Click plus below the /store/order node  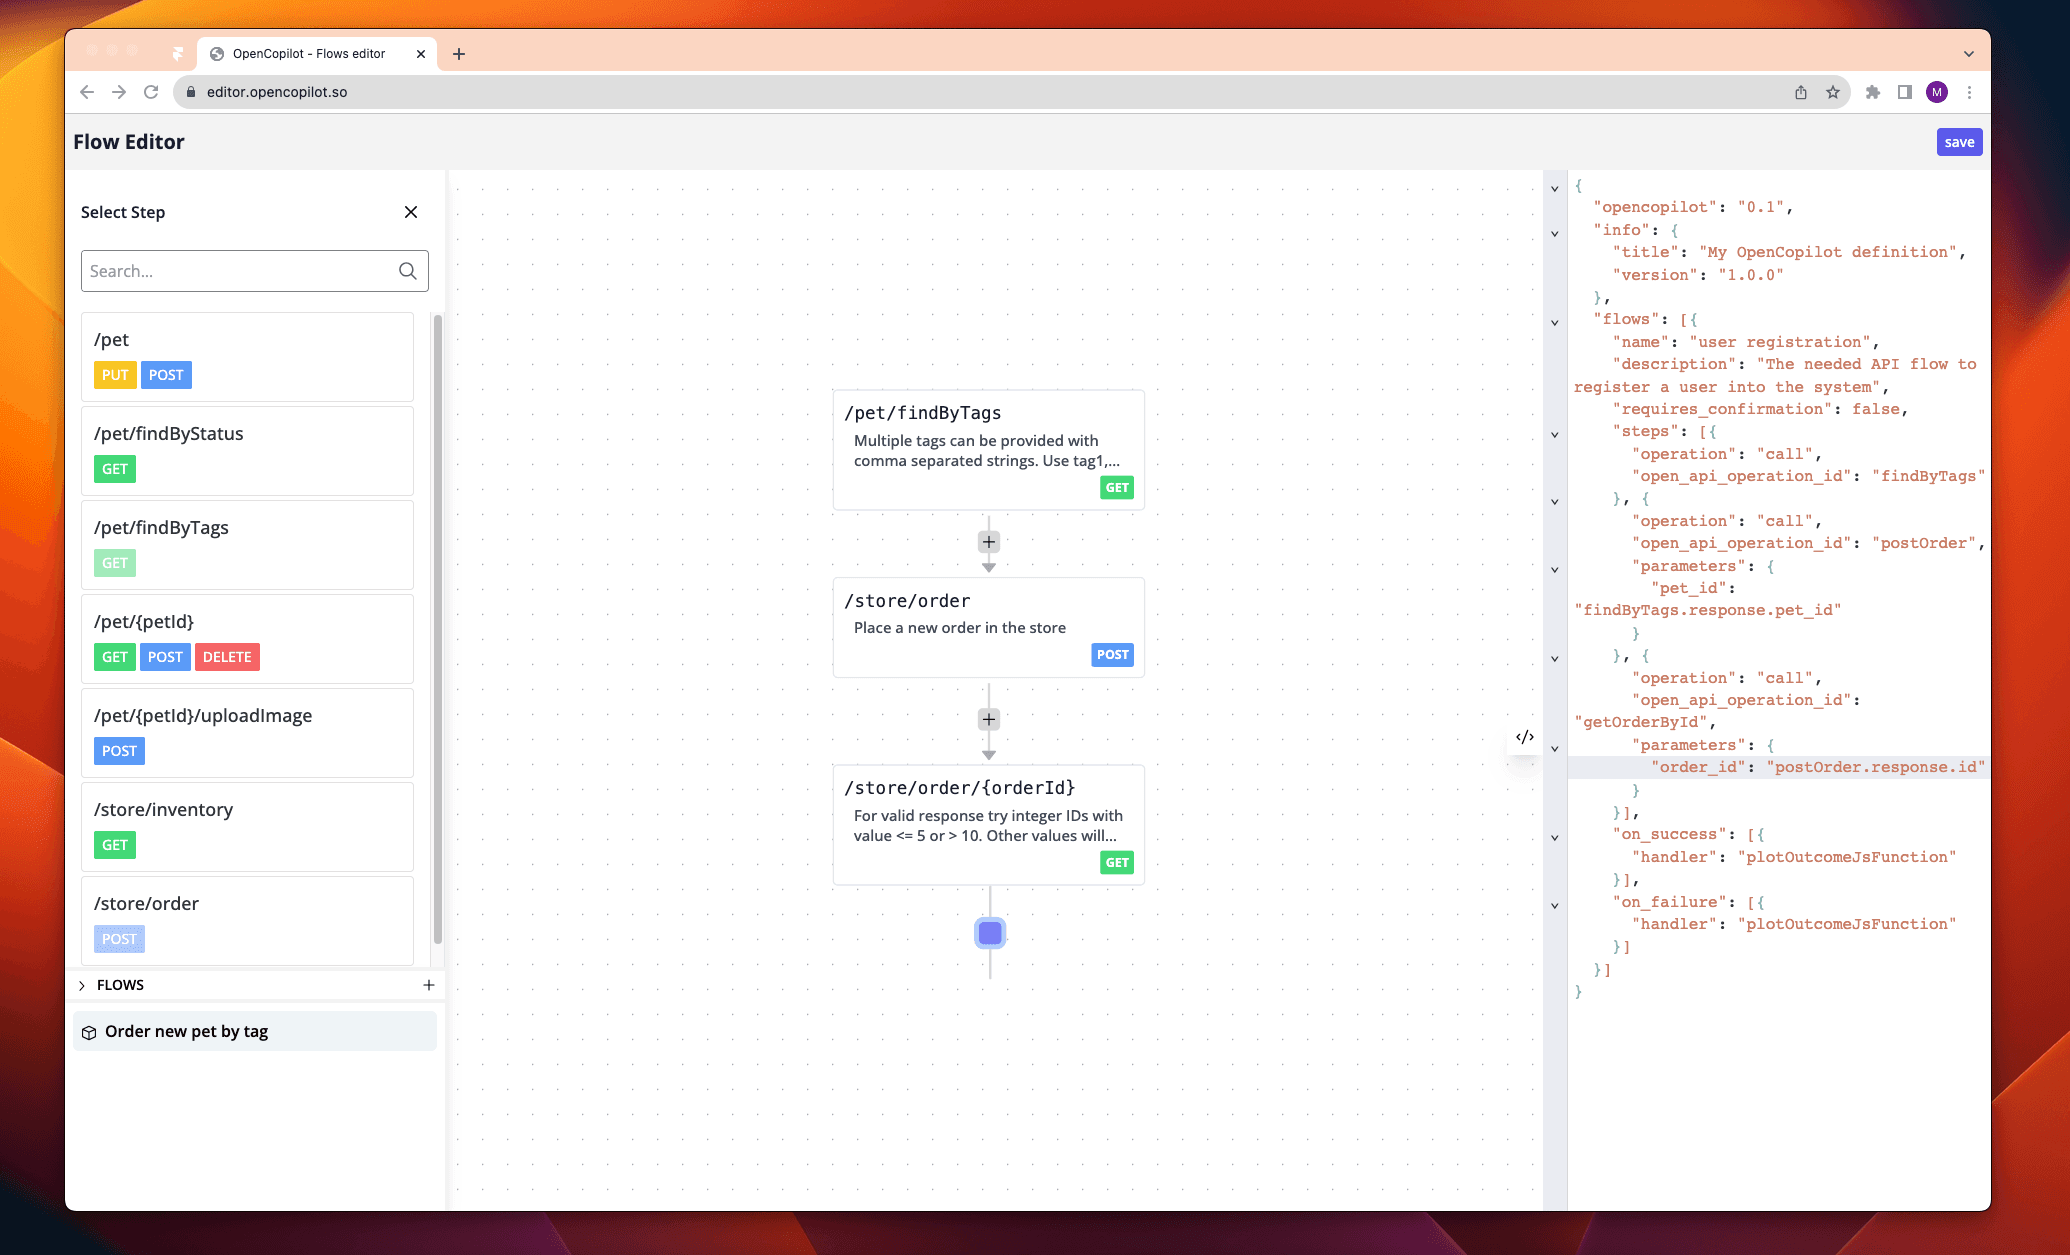(988, 719)
